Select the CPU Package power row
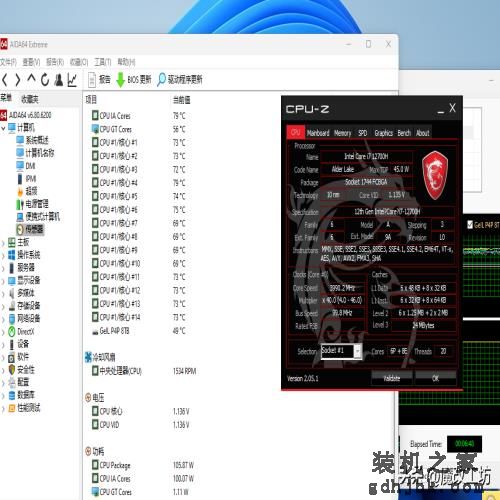 pos(143,465)
